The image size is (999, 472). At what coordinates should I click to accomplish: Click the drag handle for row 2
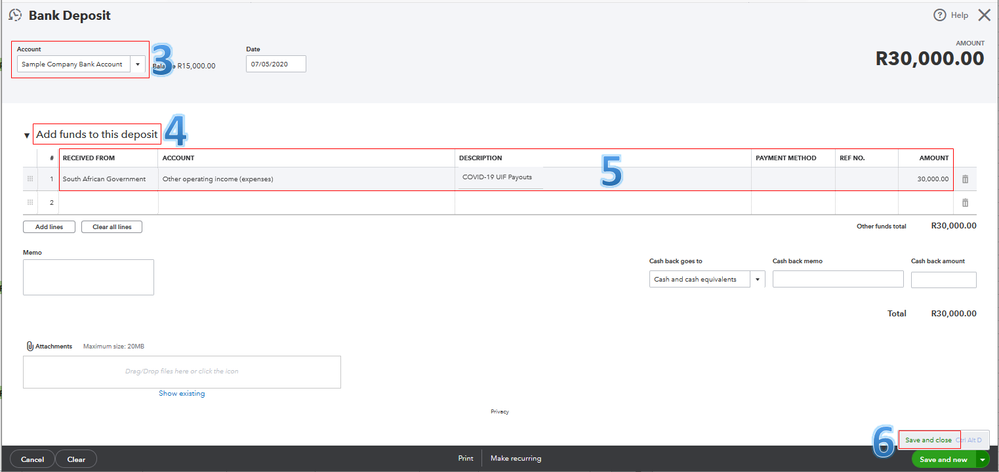point(30,202)
